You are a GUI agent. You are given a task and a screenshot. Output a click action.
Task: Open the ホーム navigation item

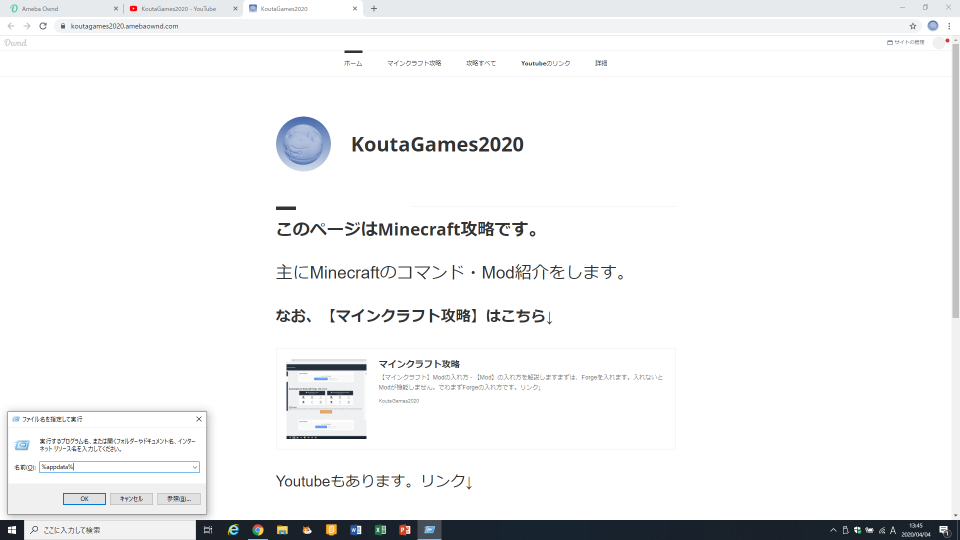pos(353,63)
